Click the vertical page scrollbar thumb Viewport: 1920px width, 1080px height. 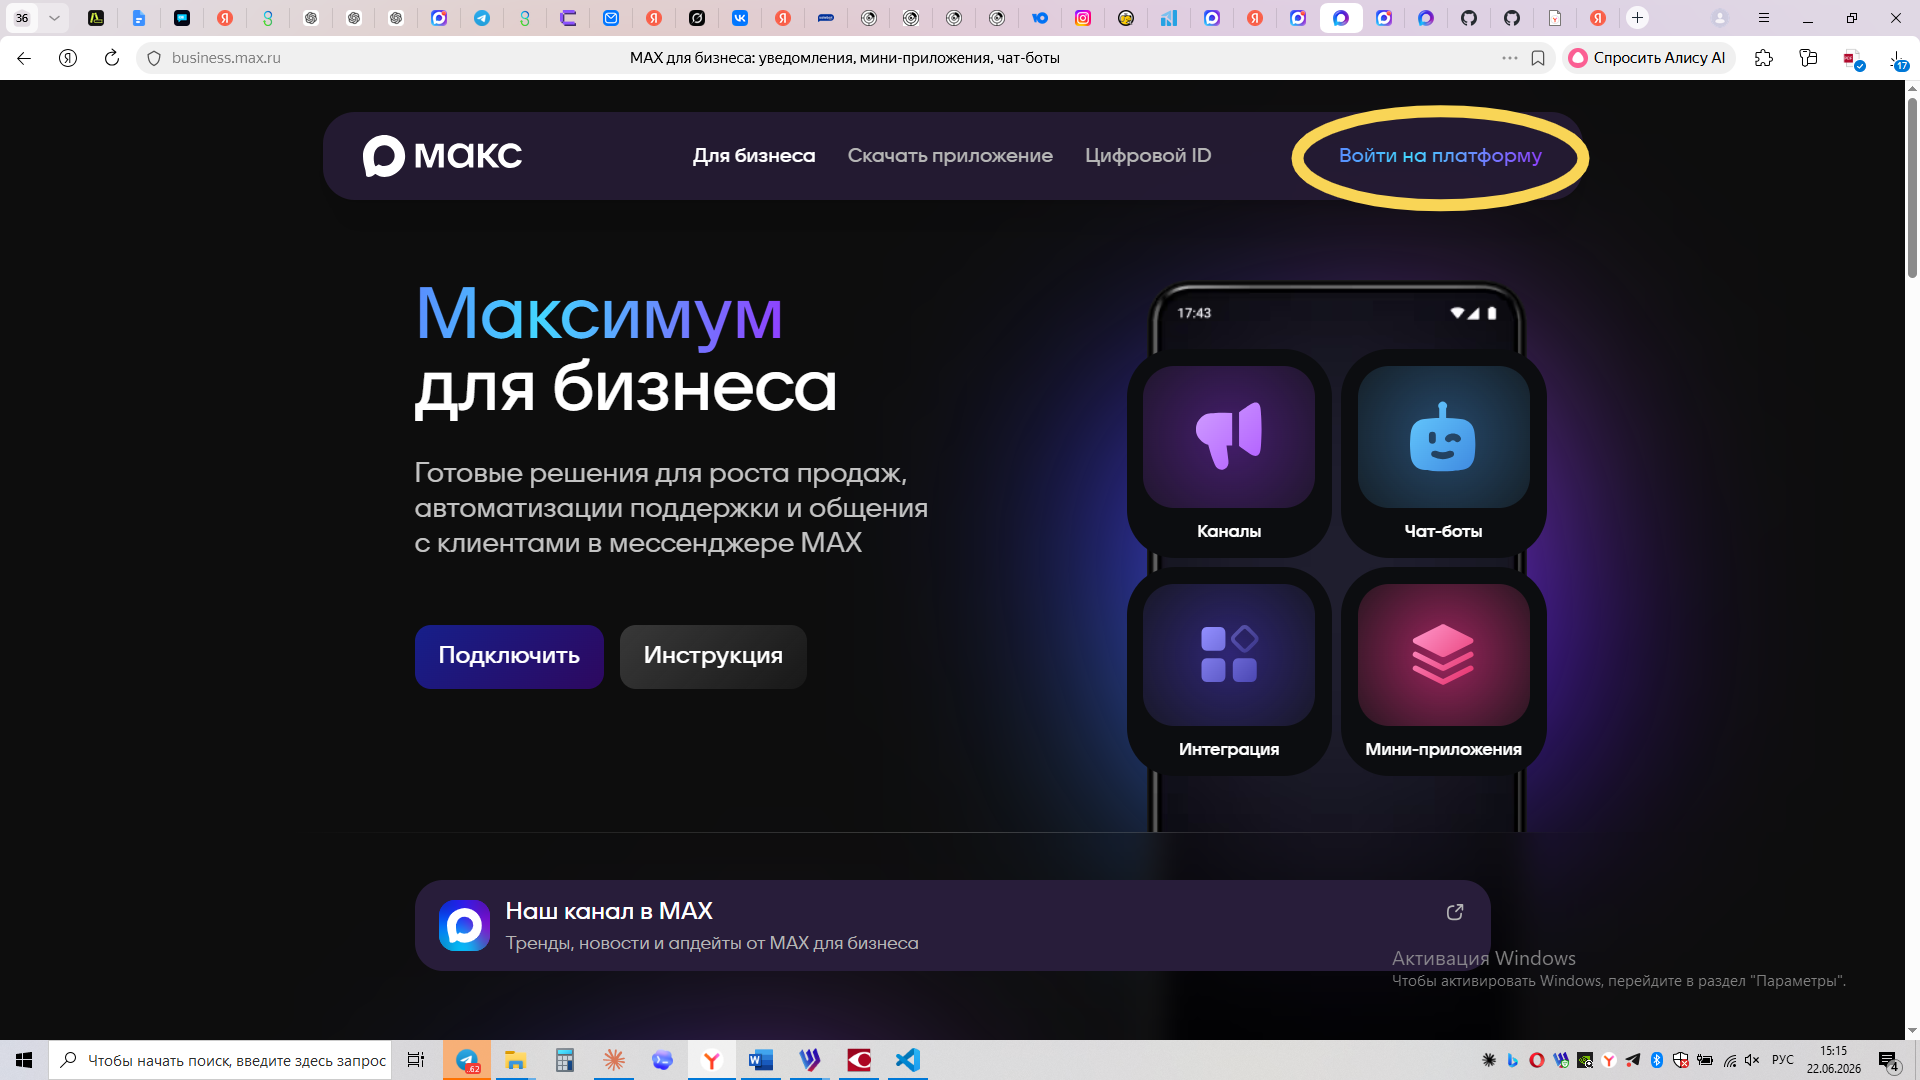(x=1912, y=188)
